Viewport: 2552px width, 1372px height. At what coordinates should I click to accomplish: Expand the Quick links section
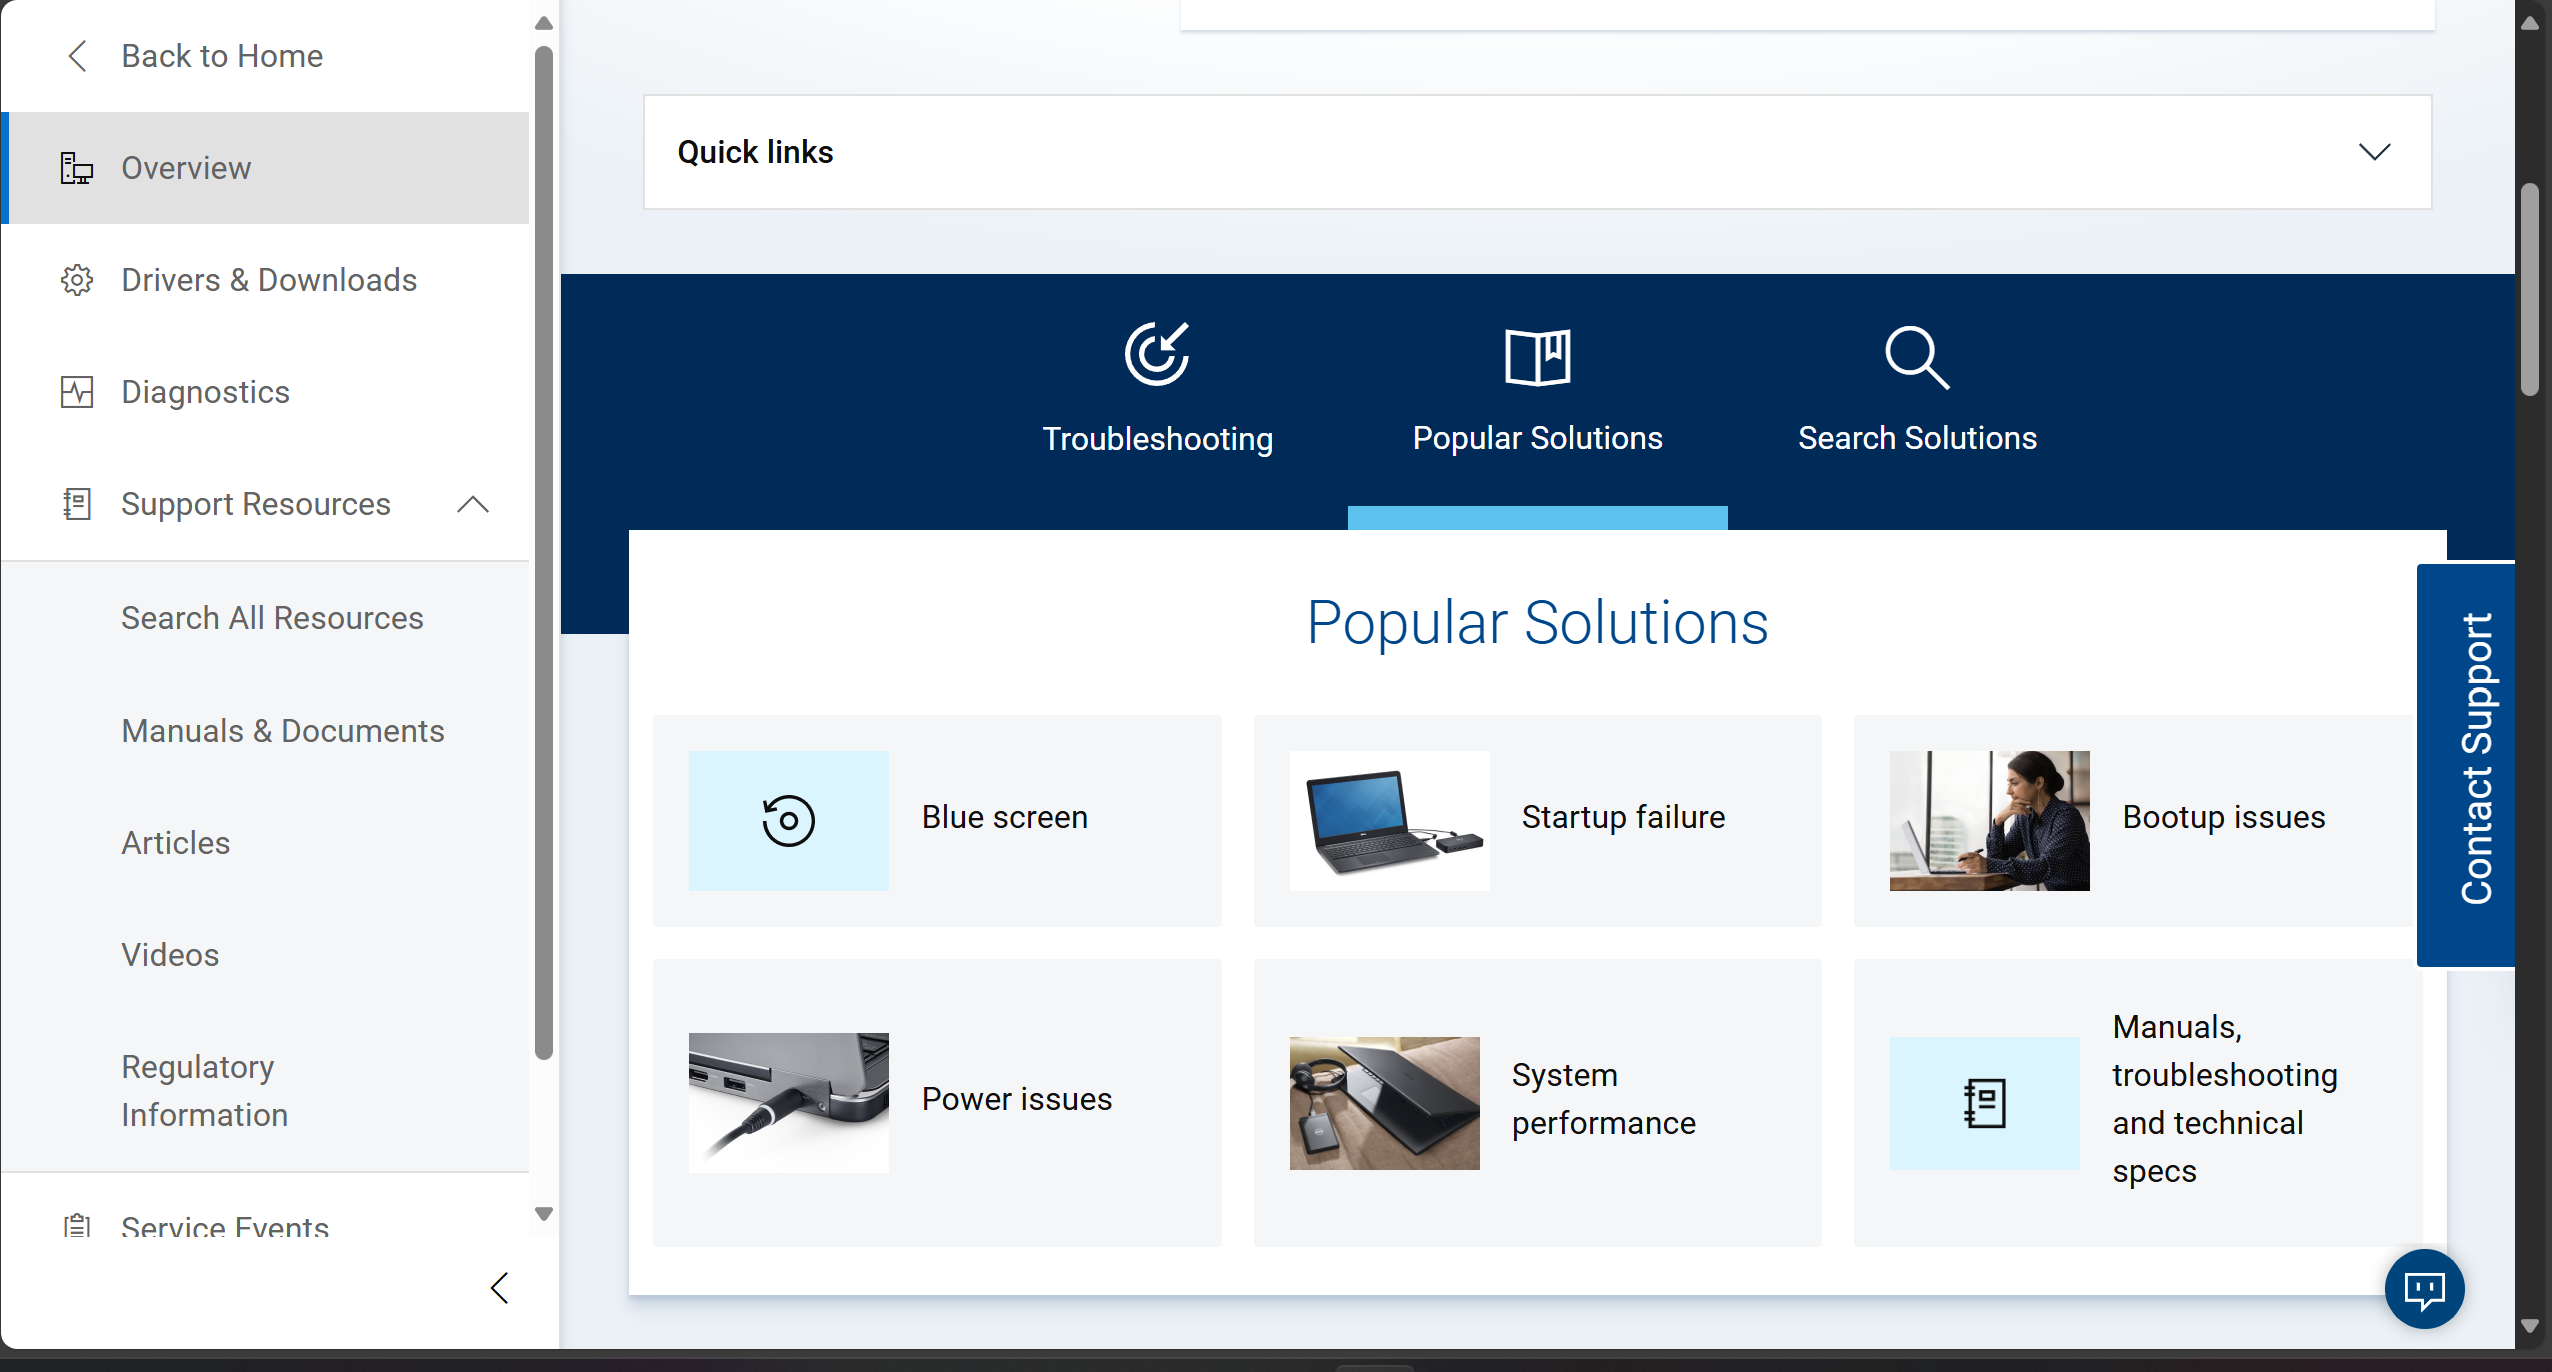(x=2374, y=152)
